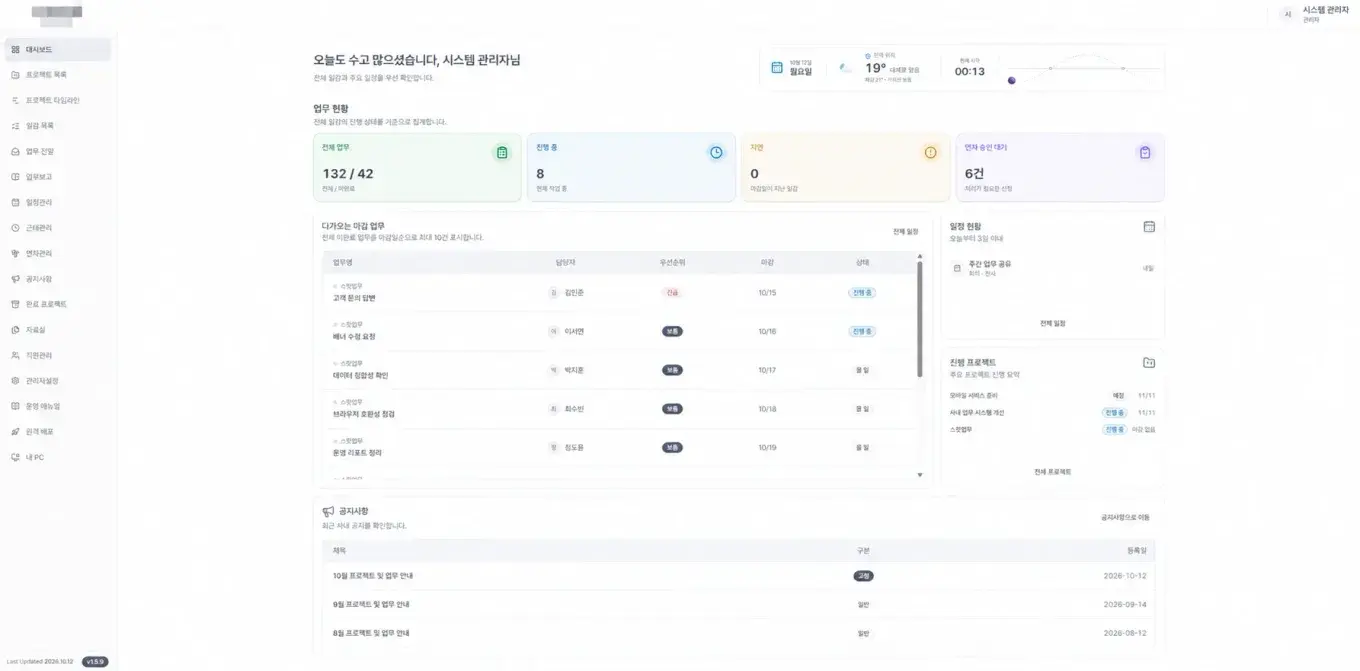
Task: Click the calendar icon next to 월요일
Action: (x=777, y=68)
